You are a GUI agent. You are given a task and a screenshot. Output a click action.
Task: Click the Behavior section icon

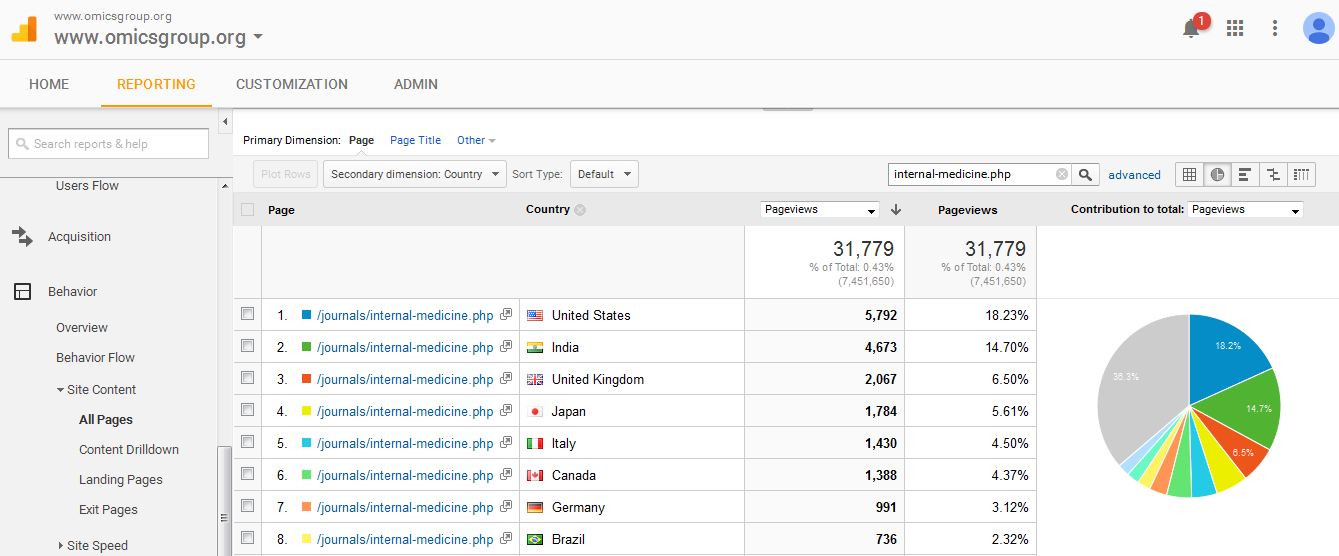pyautogui.click(x=22, y=292)
